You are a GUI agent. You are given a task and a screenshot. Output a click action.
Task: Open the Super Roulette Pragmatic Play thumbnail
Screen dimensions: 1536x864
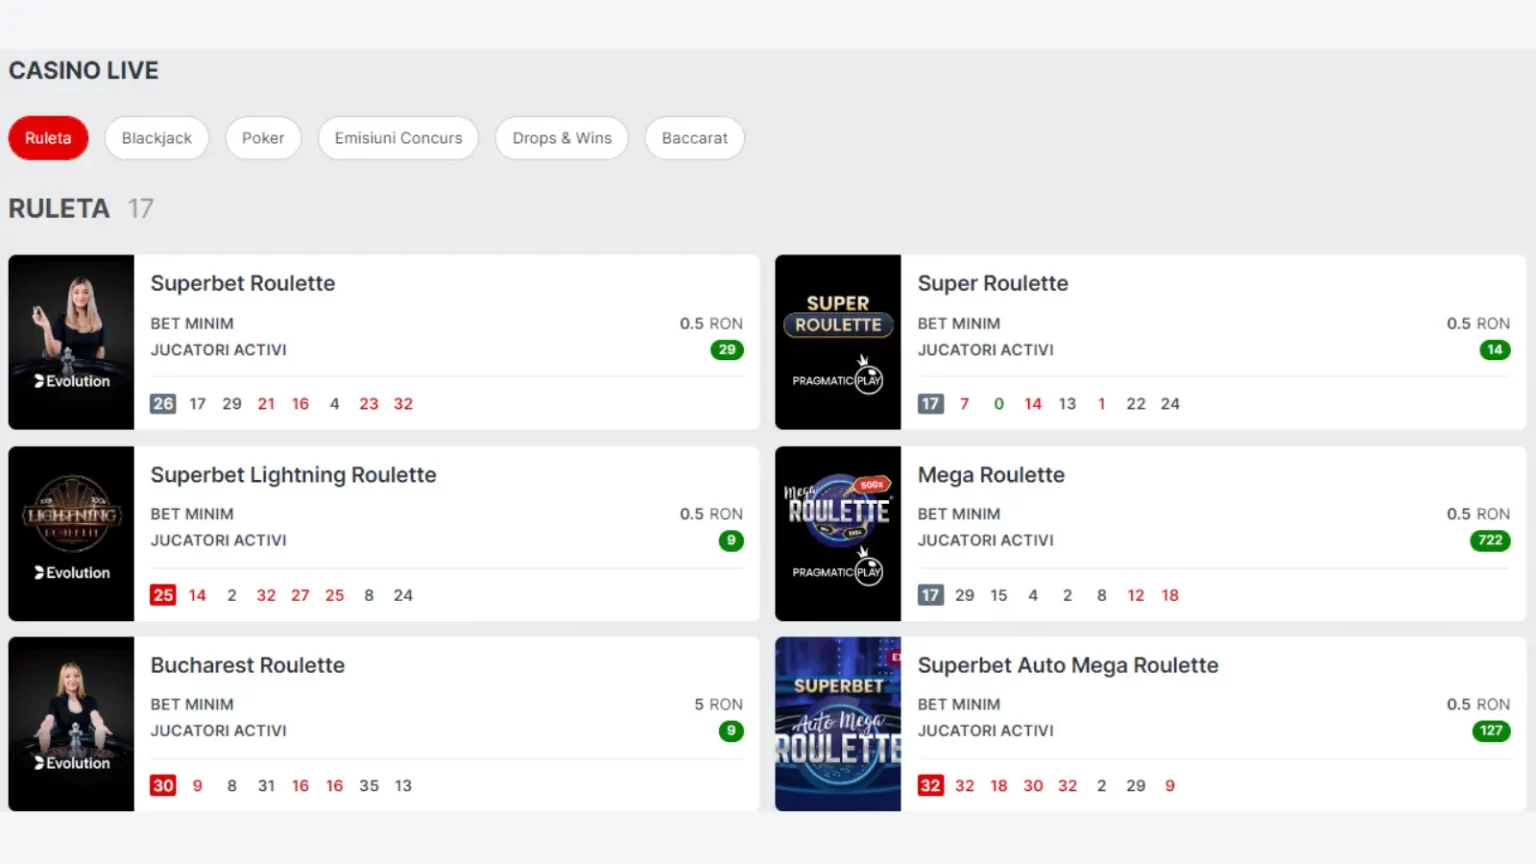[x=838, y=342]
